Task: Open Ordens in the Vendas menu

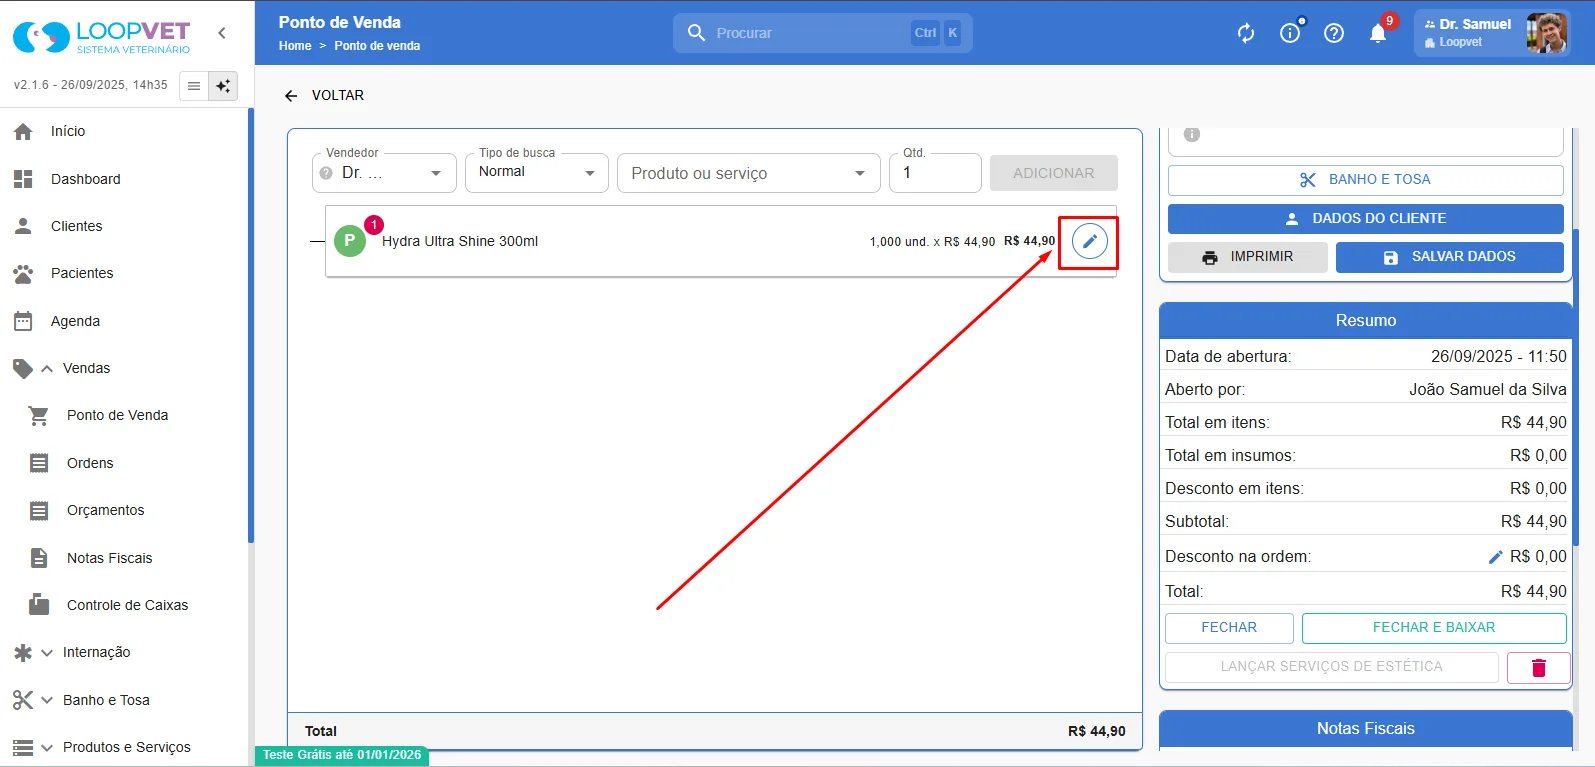Action: (90, 463)
